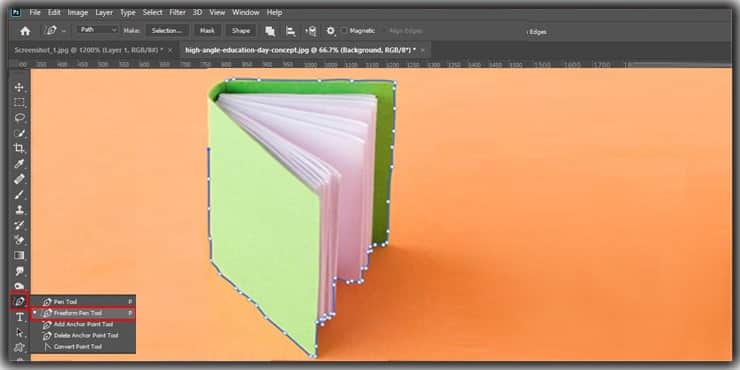The image size is (740, 370).
Task: Click the Shape button
Action: point(241,31)
